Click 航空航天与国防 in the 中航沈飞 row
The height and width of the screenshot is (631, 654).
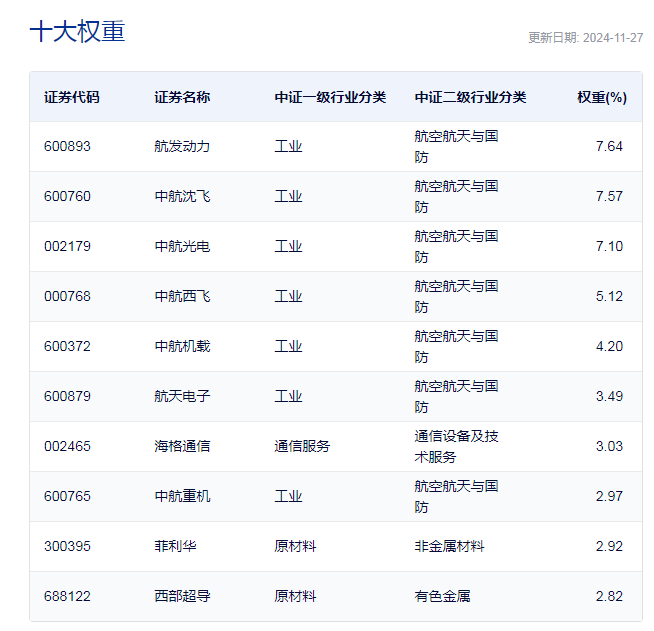coord(456,197)
